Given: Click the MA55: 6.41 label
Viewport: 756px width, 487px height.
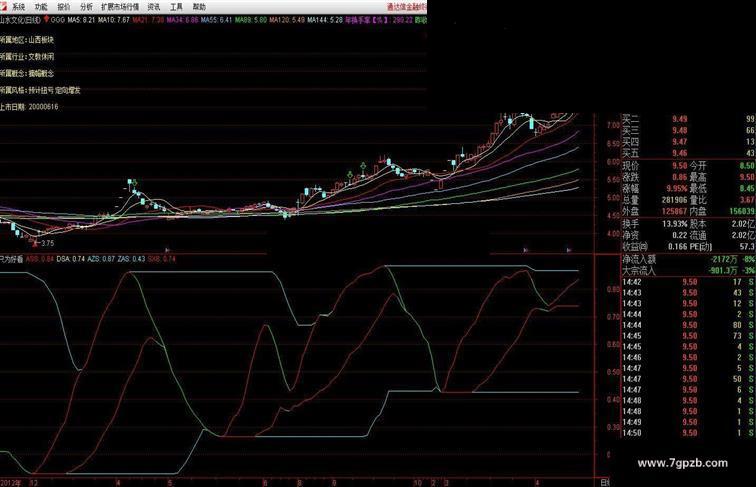Looking at the screenshot, I should tap(216, 20).
